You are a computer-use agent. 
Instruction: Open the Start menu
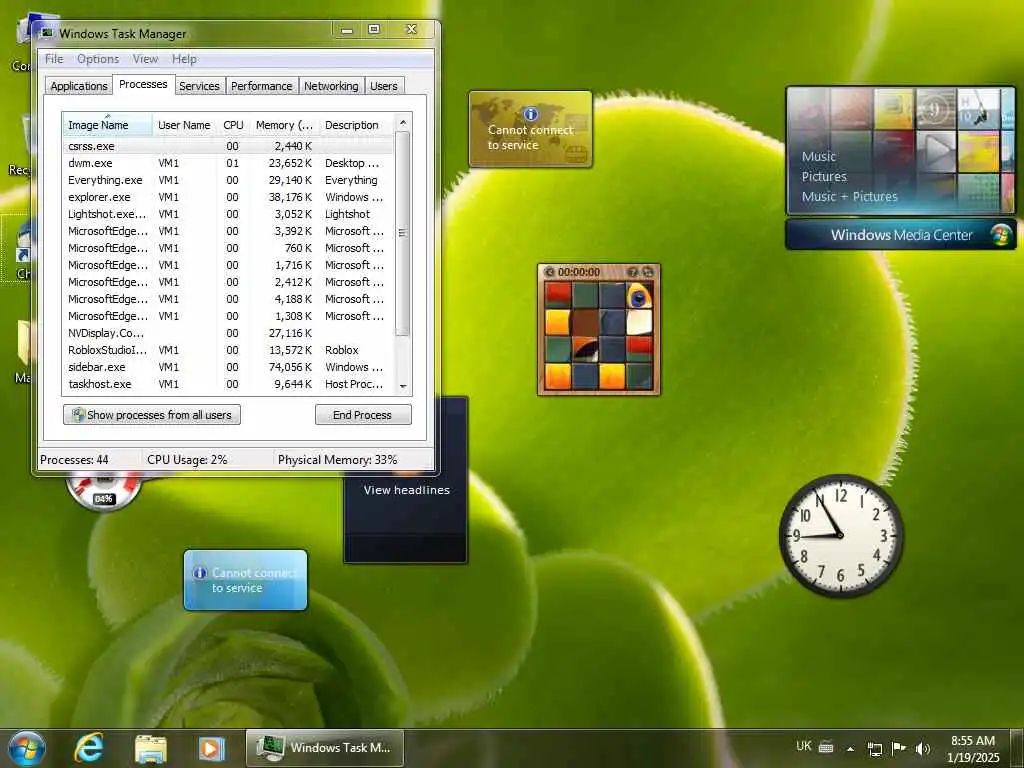point(27,748)
